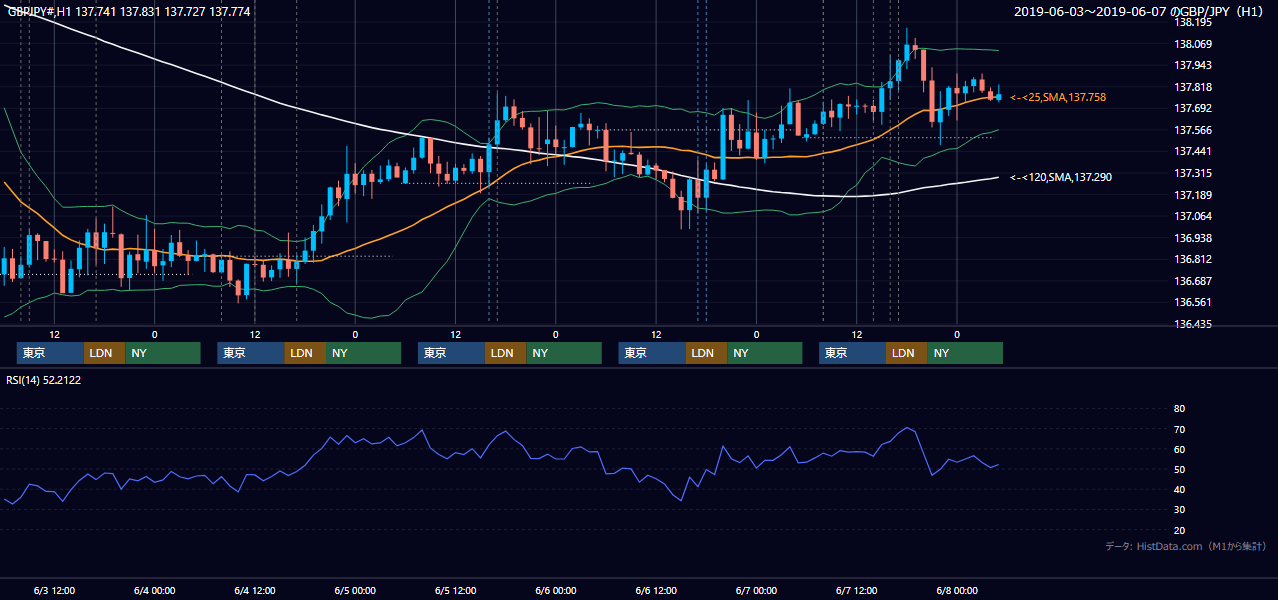Select the 6/3 12:00 time axis label
The width and height of the screenshot is (1278, 600).
click(54, 590)
